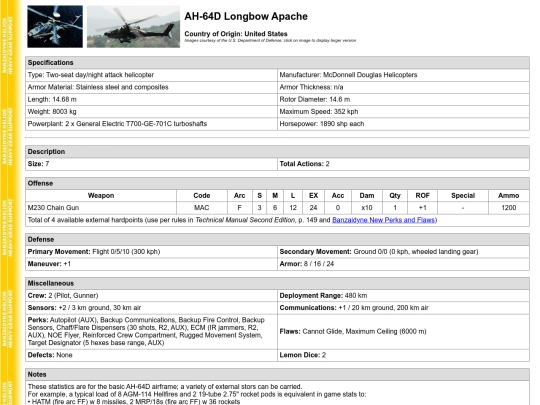Click Weight: 8003 kg cell
540x405 pixels.
coord(151,112)
